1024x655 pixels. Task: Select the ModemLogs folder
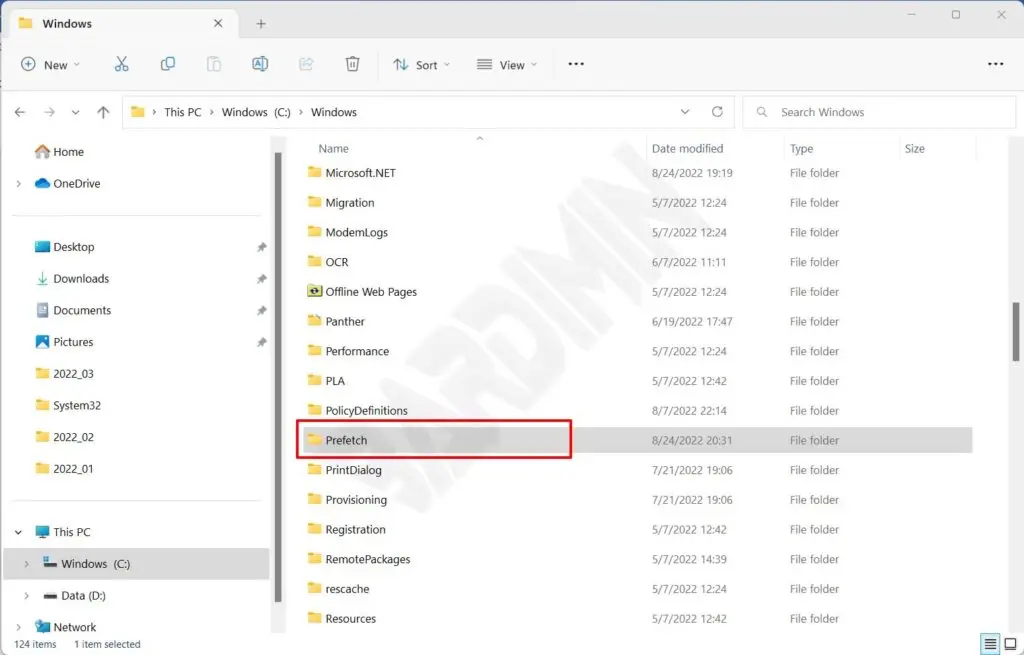coord(356,232)
